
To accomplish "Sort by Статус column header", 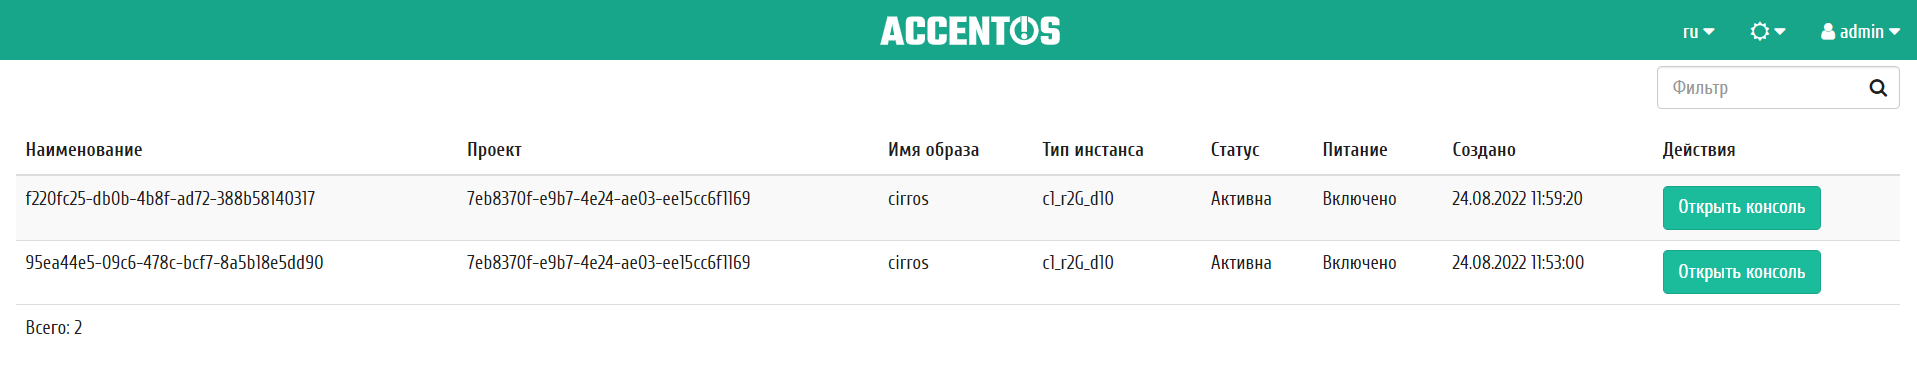I will point(1235,150).
